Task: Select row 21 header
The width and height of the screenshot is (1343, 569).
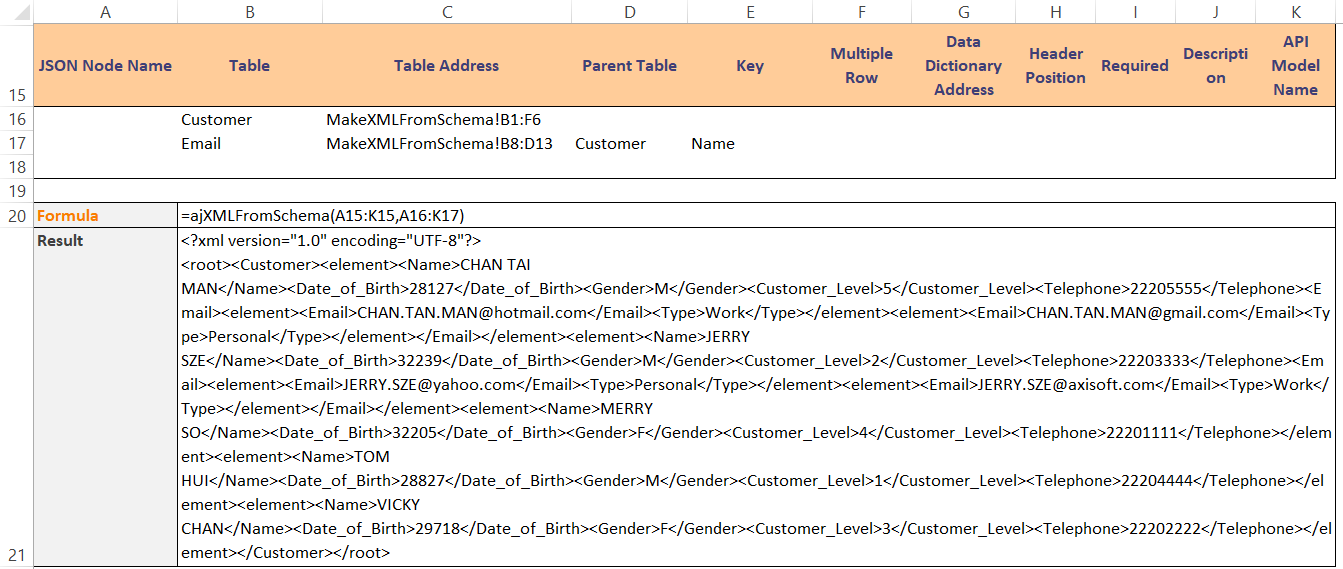Action: (x=16, y=555)
